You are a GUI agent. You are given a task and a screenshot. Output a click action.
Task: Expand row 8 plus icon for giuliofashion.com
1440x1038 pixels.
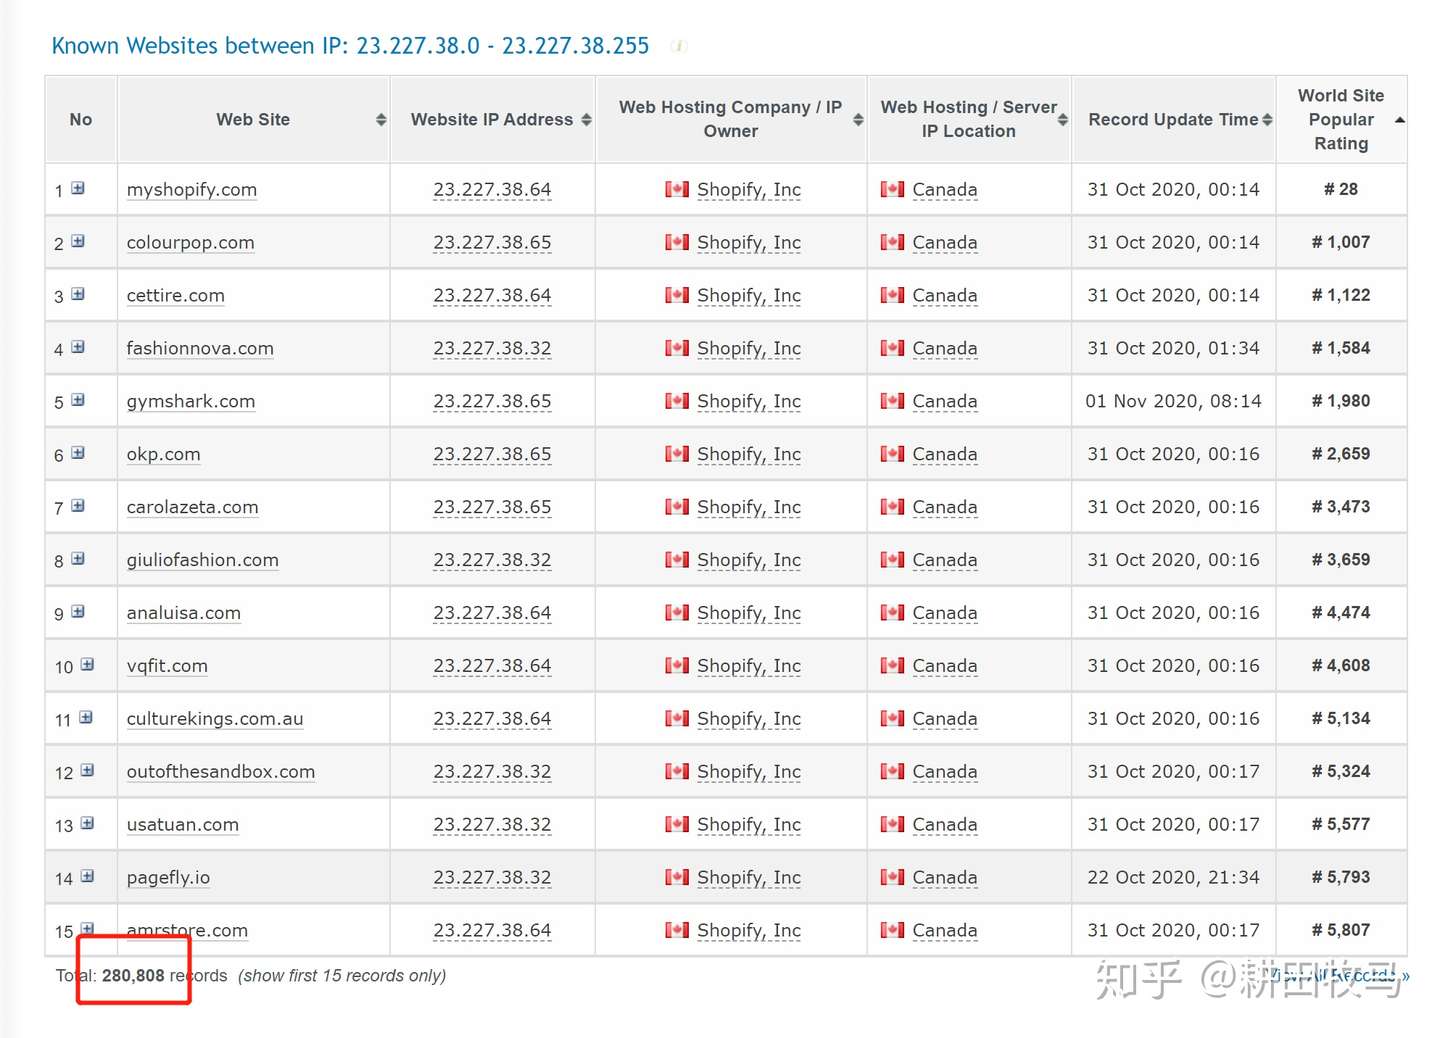point(78,559)
